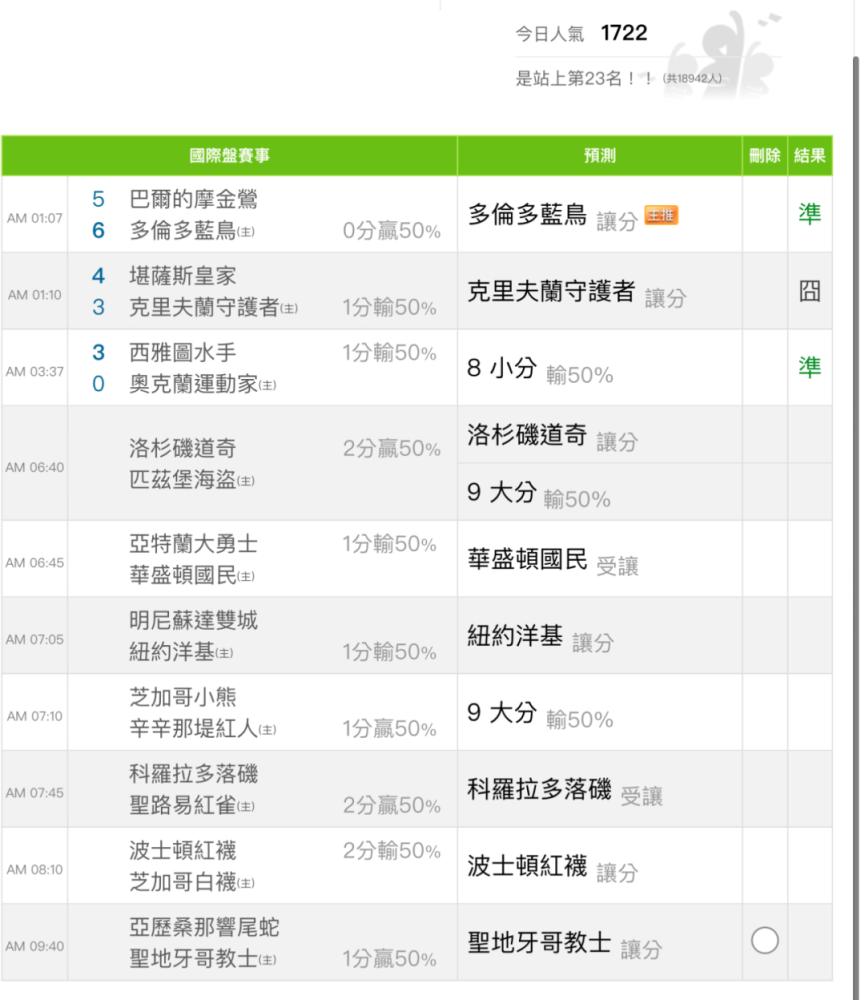
Task: Click 辛辛那堤紅人(主) team name
Action: (x=203, y=728)
